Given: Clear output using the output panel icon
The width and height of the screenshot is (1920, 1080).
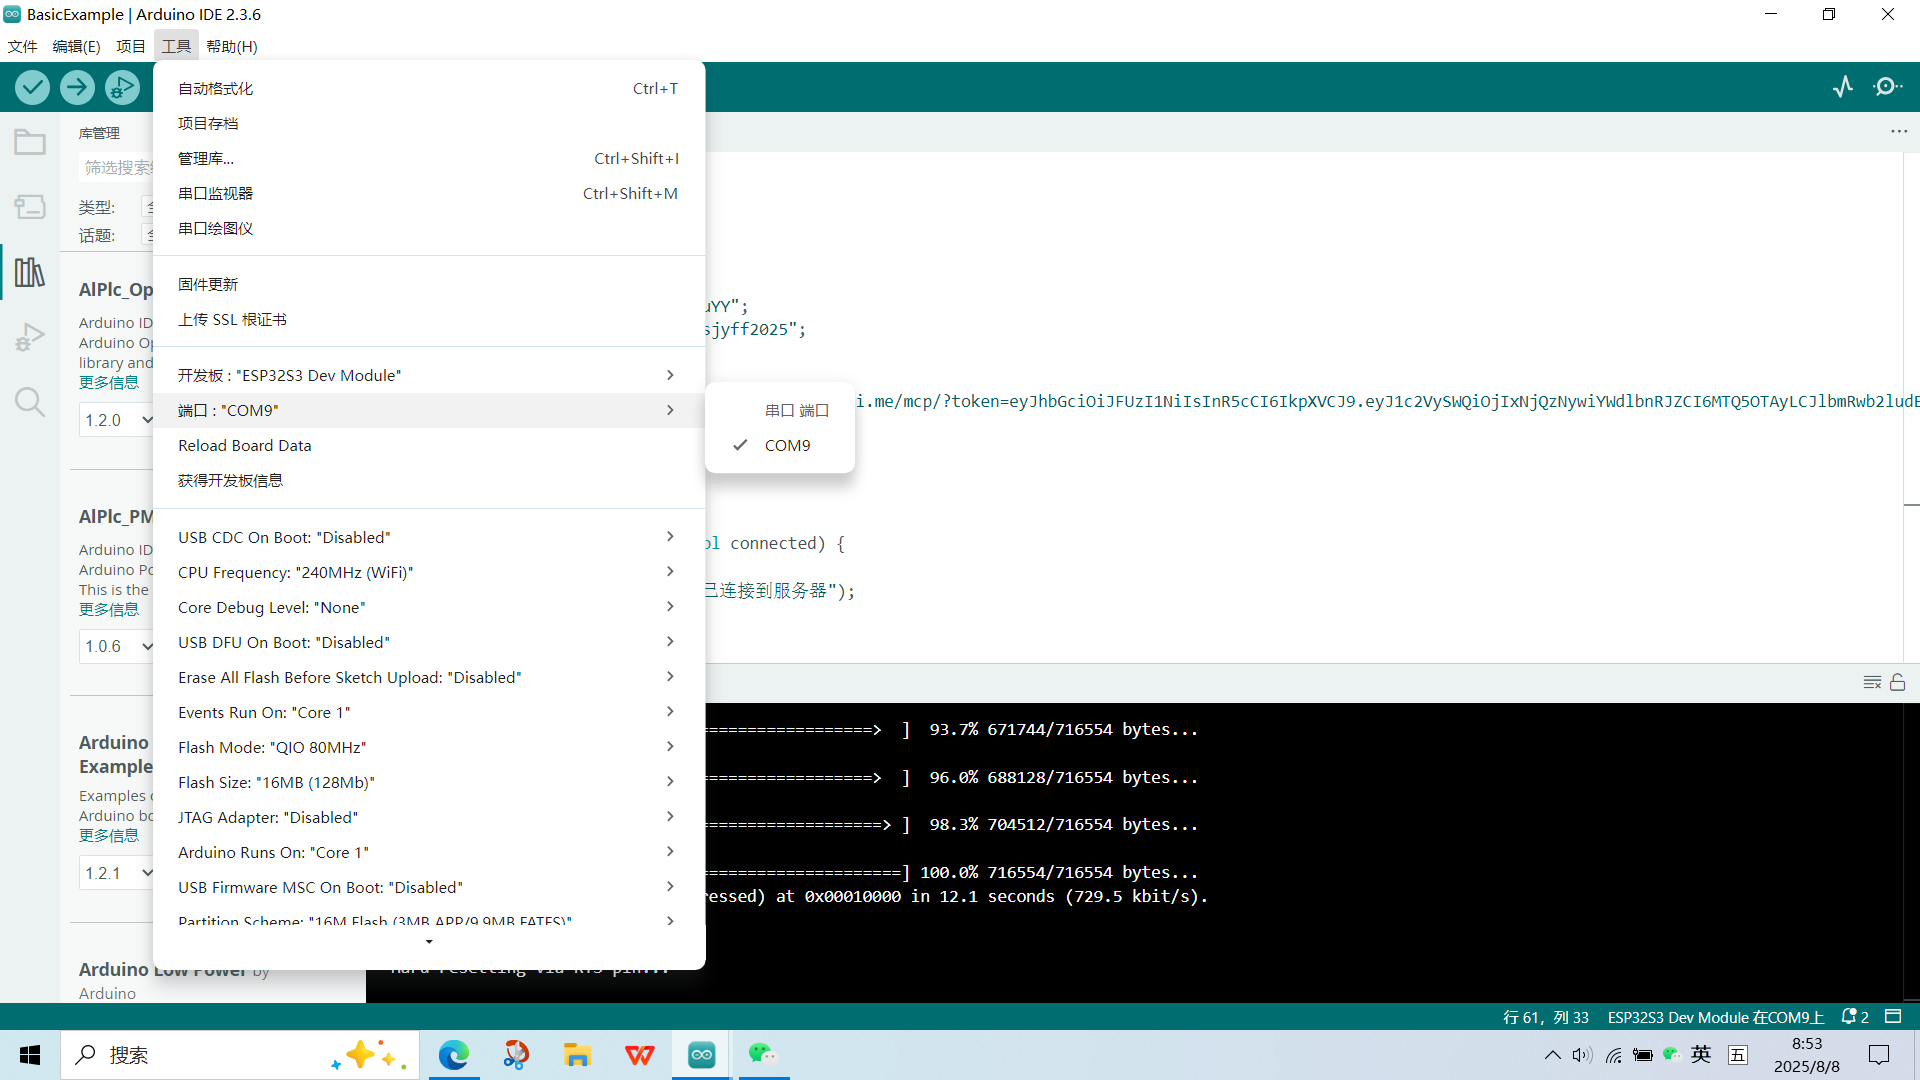Looking at the screenshot, I should click(1872, 682).
